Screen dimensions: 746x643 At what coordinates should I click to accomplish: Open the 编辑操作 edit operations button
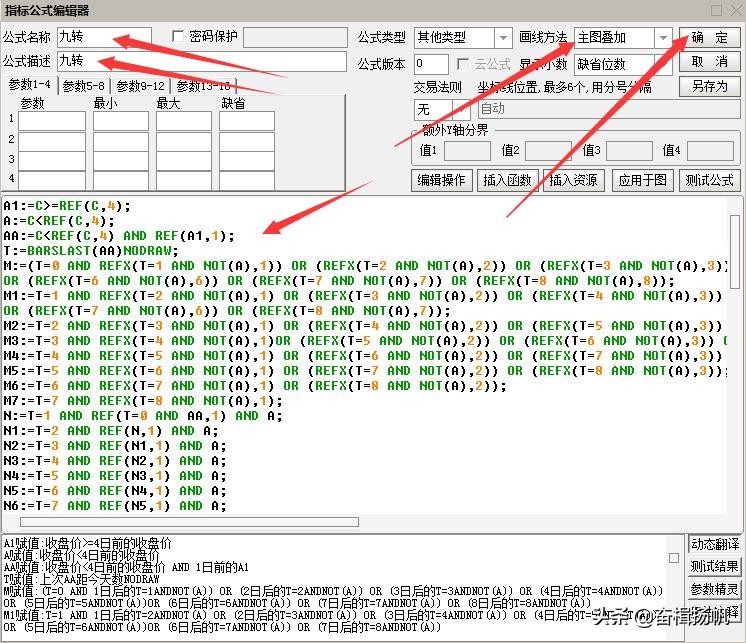(441, 180)
